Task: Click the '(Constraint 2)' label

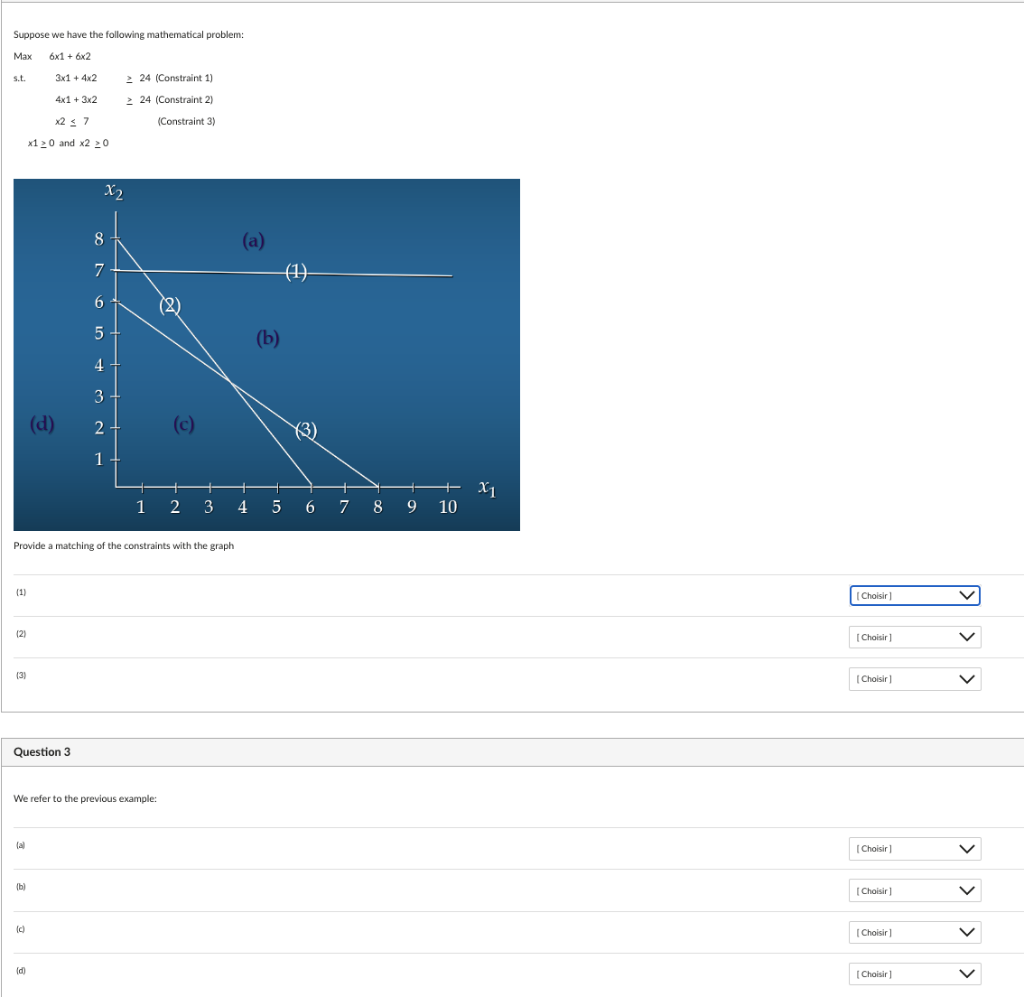Action: point(184,99)
